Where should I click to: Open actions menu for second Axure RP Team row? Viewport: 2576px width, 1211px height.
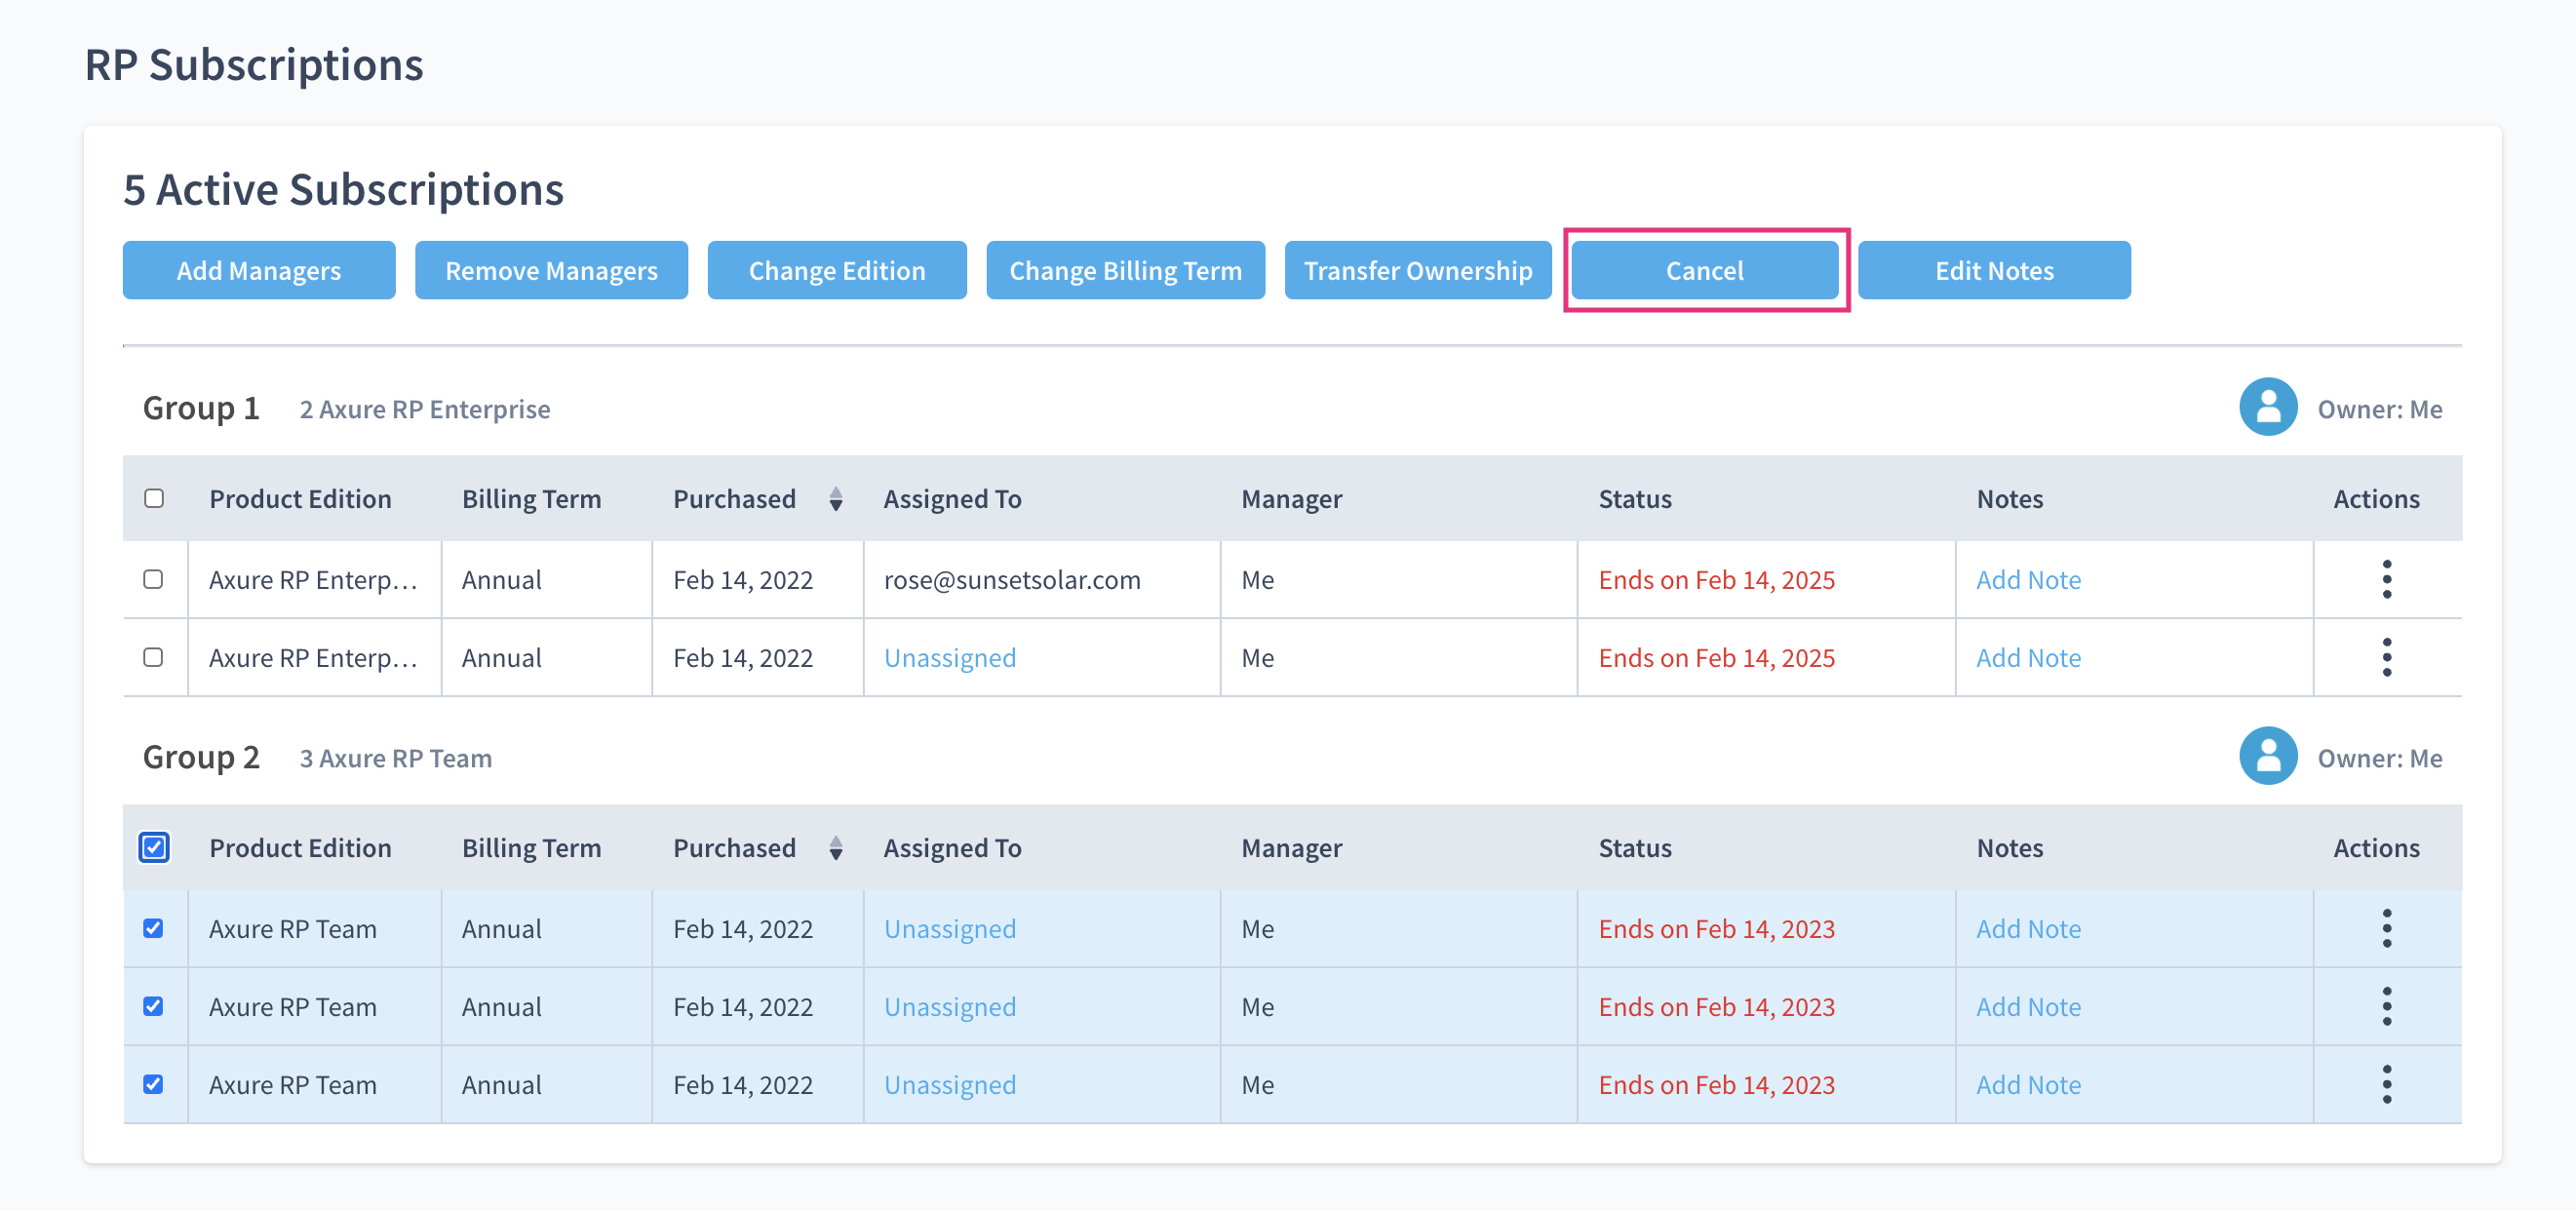pos(2386,1006)
